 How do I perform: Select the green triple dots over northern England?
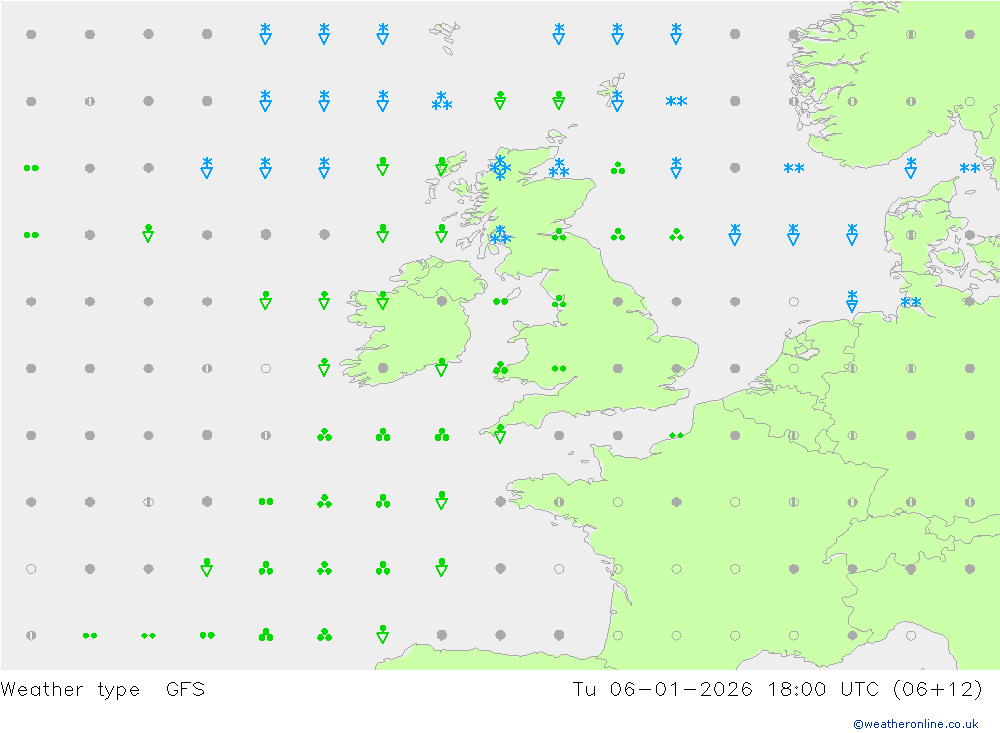(x=559, y=301)
